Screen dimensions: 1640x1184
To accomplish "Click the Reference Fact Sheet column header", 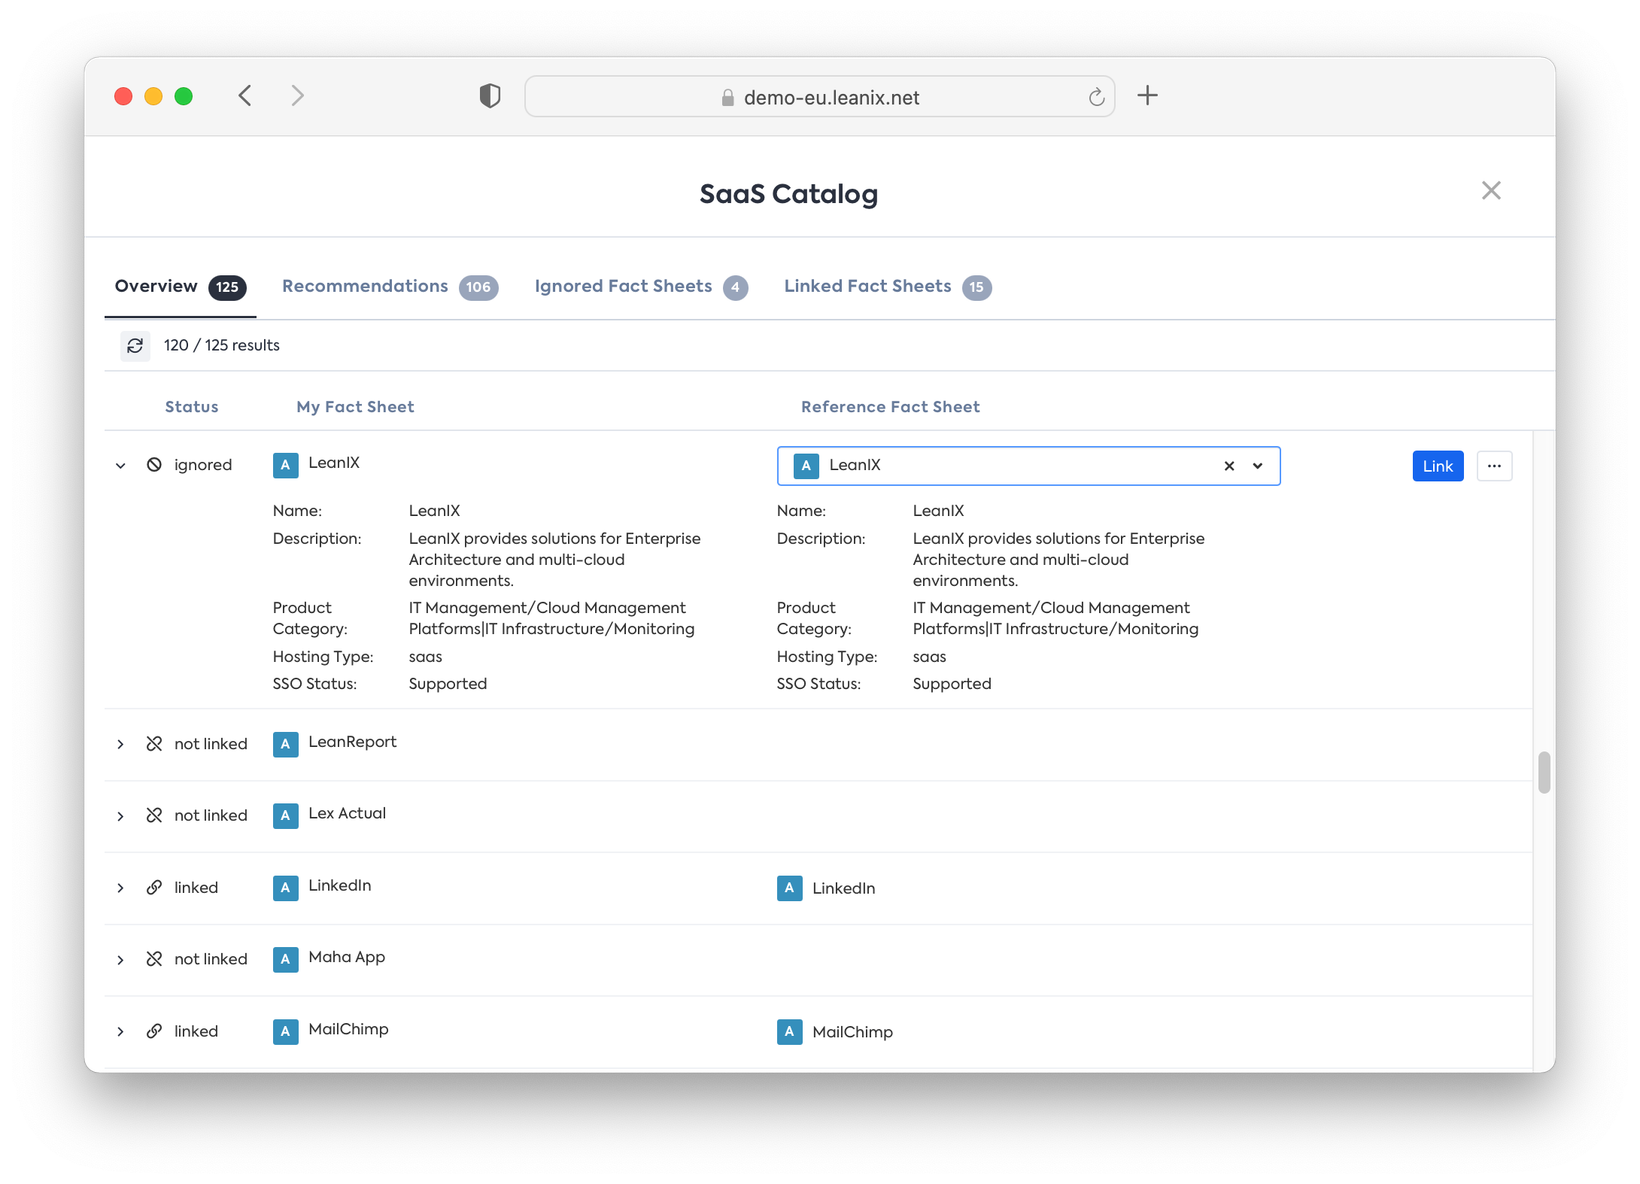I will tap(890, 407).
